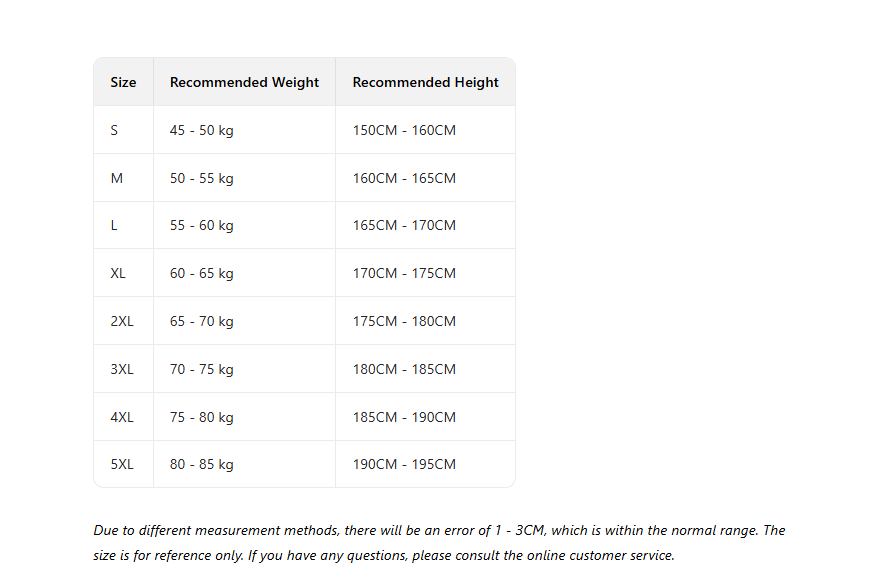Select the XL size cell

123,273
